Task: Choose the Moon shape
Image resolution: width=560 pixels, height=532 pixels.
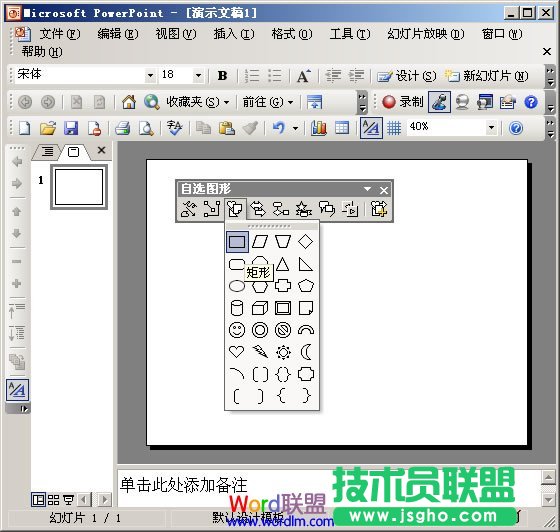Action: [306, 352]
